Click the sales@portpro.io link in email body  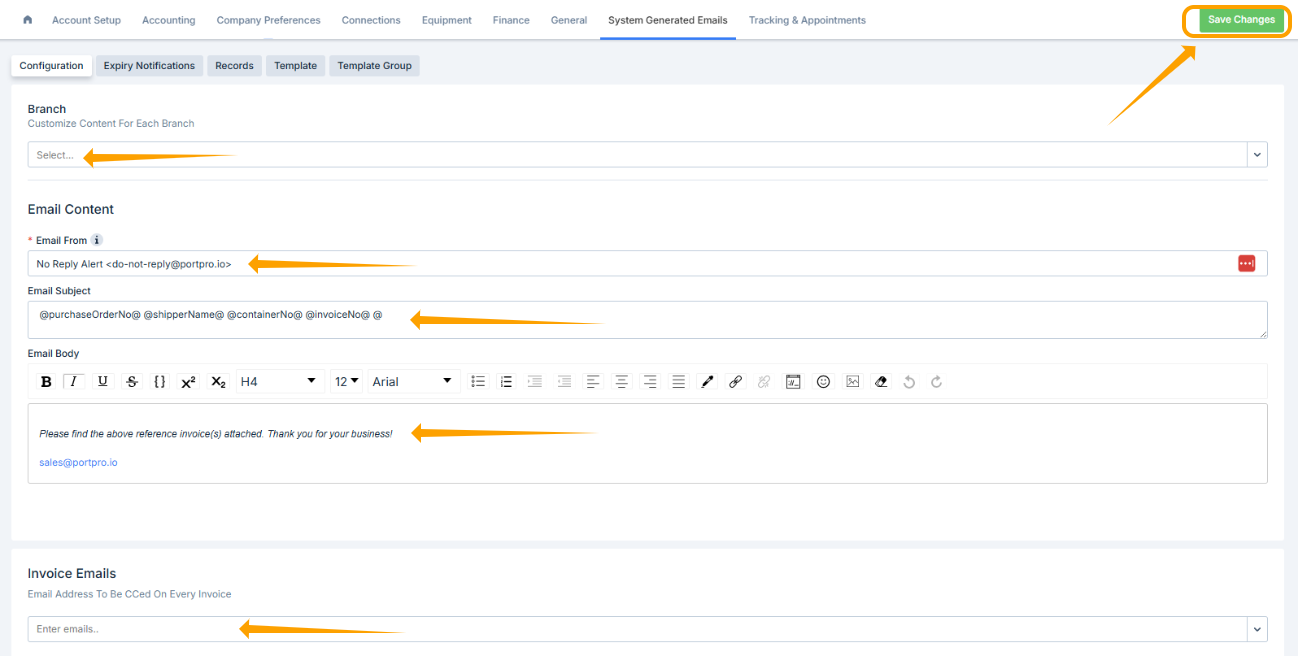[x=78, y=463]
